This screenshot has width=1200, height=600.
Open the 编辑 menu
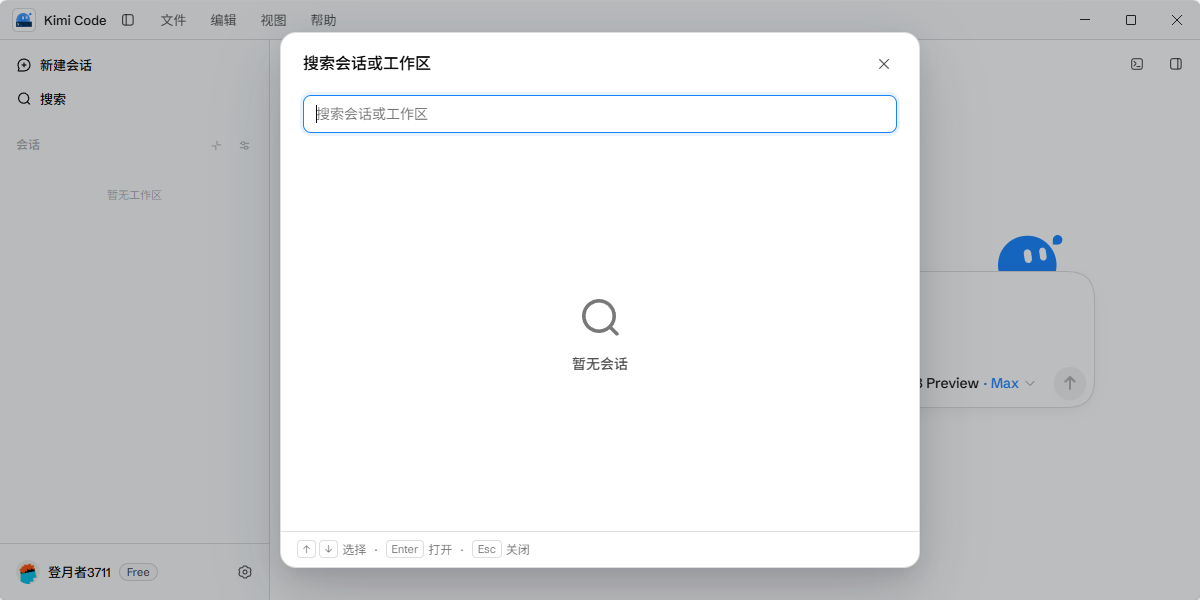[x=224, y=20]
